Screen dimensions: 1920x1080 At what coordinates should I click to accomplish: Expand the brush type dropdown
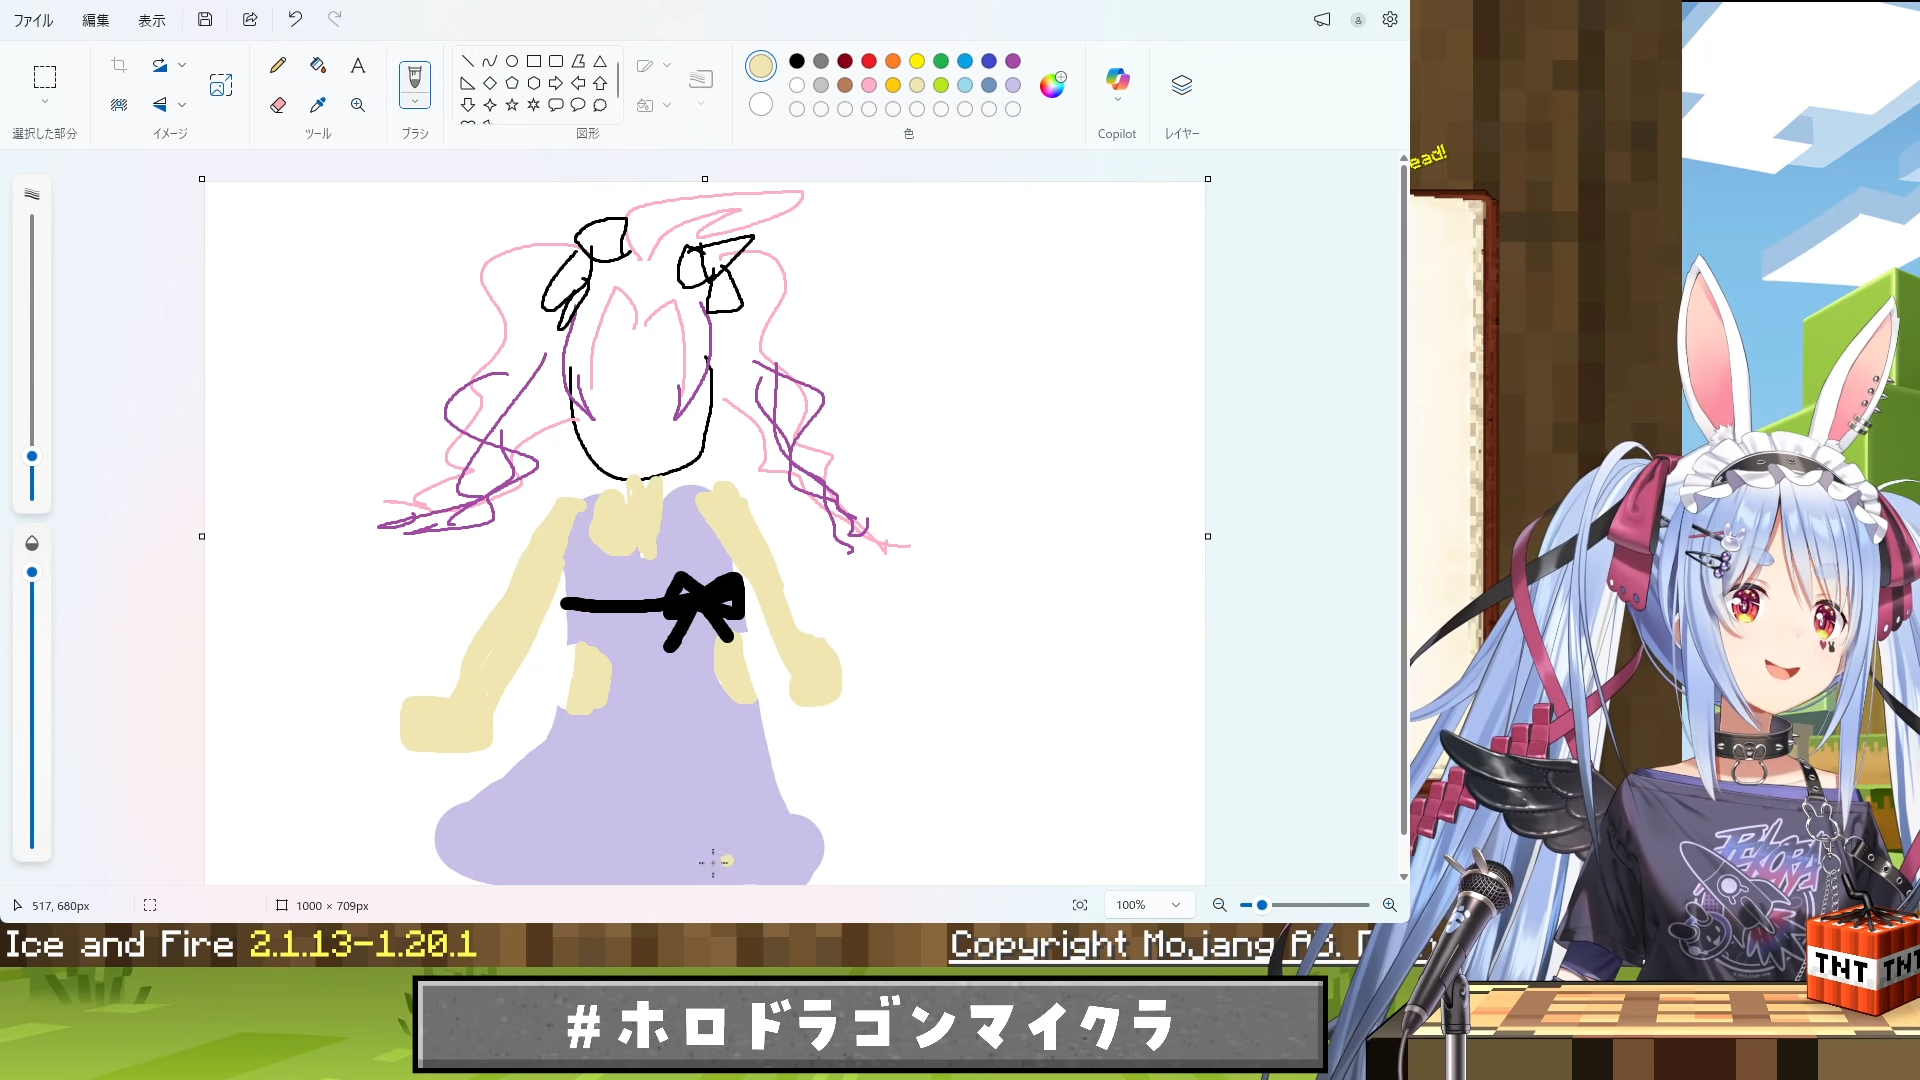pyautogui.click(x=415, y=102)
